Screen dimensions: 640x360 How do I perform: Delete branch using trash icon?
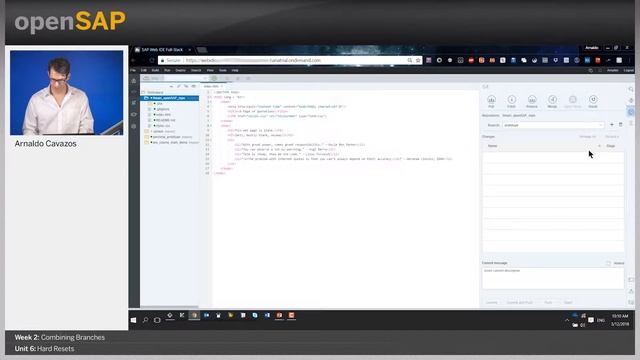620,125
